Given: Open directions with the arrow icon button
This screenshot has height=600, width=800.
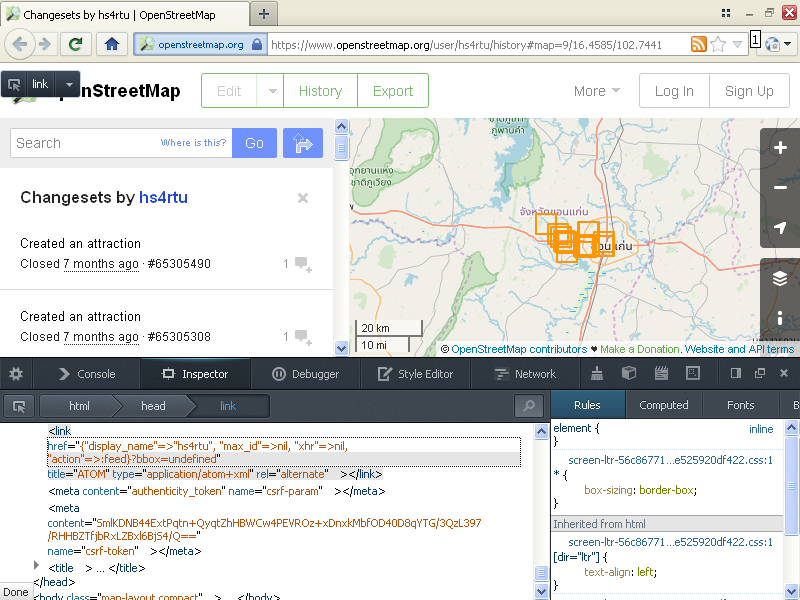Looking at the screenshot, I should tap(303, 143).
